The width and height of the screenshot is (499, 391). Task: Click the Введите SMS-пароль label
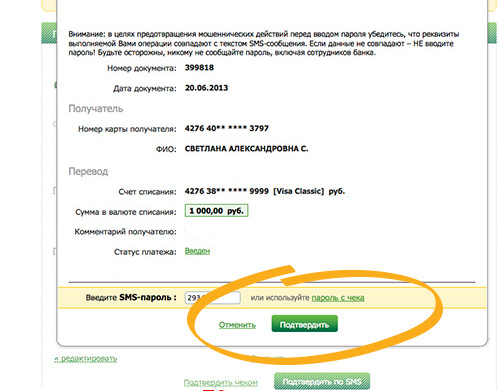[131, 298]
